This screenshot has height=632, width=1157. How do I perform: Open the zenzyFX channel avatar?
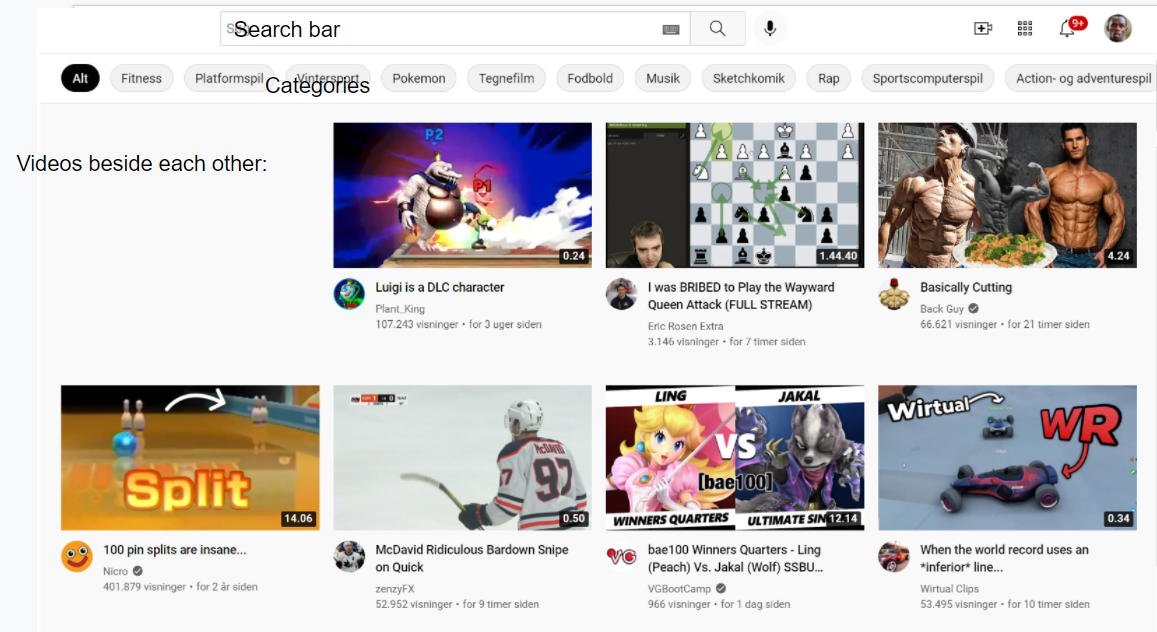pos(349,556)
